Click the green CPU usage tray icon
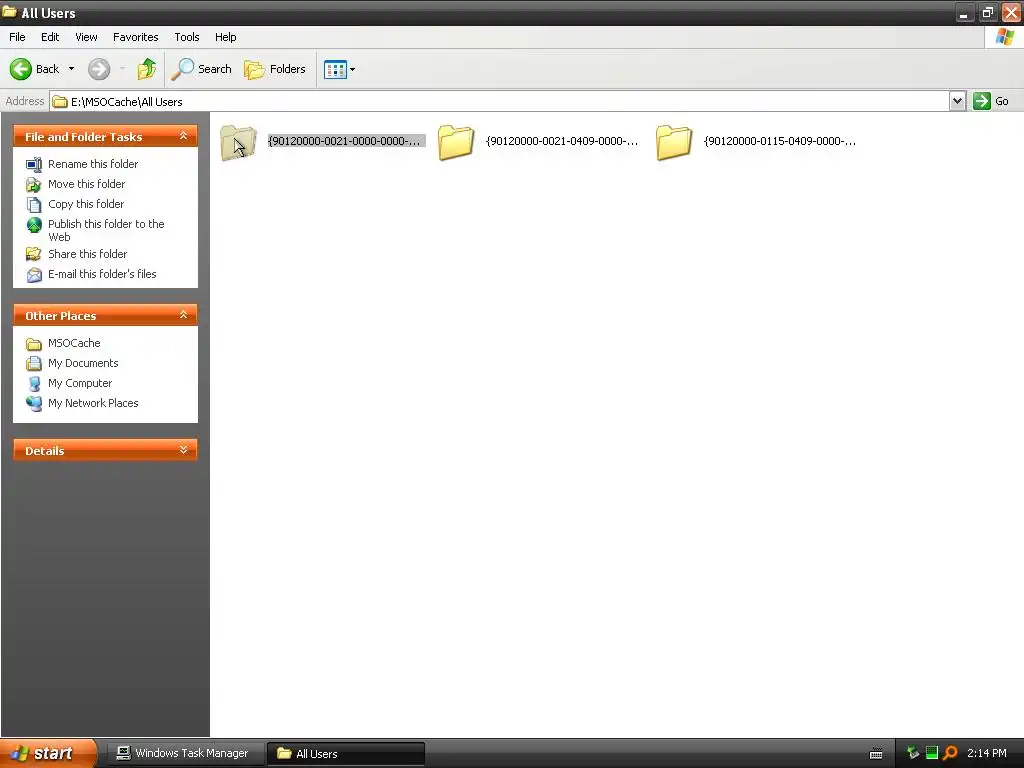The image size is (1024, 768). 932,752
